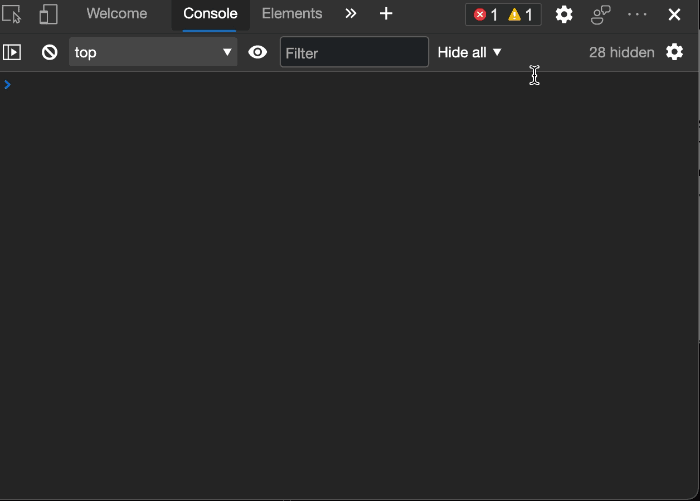700x501 pixels.
Task: Open the top JavaScript context dropdown
Action: [153, 52]
